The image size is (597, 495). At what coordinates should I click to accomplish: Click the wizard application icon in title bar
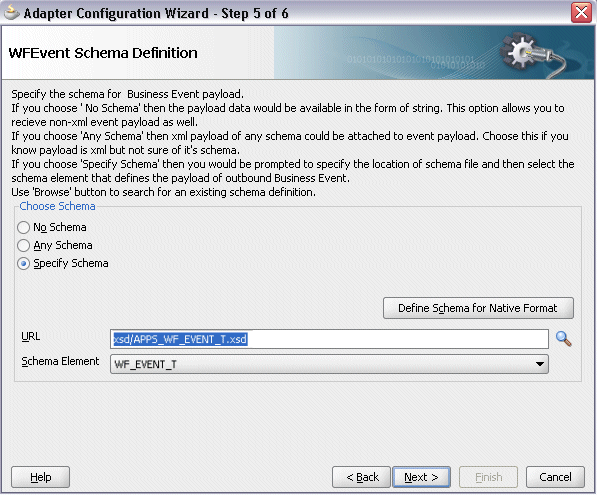pyautogui.click(x=11, y=13)
